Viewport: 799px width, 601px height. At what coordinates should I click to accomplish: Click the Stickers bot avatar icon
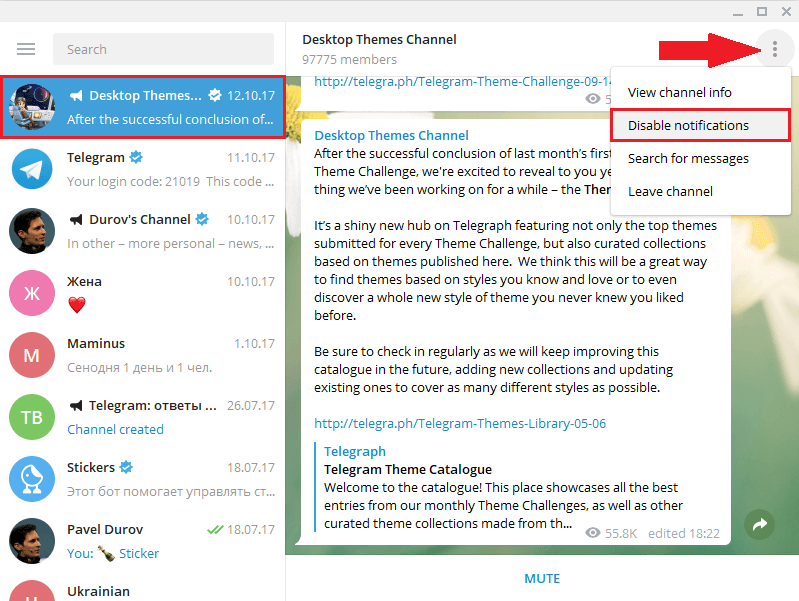tap(32, 479)
